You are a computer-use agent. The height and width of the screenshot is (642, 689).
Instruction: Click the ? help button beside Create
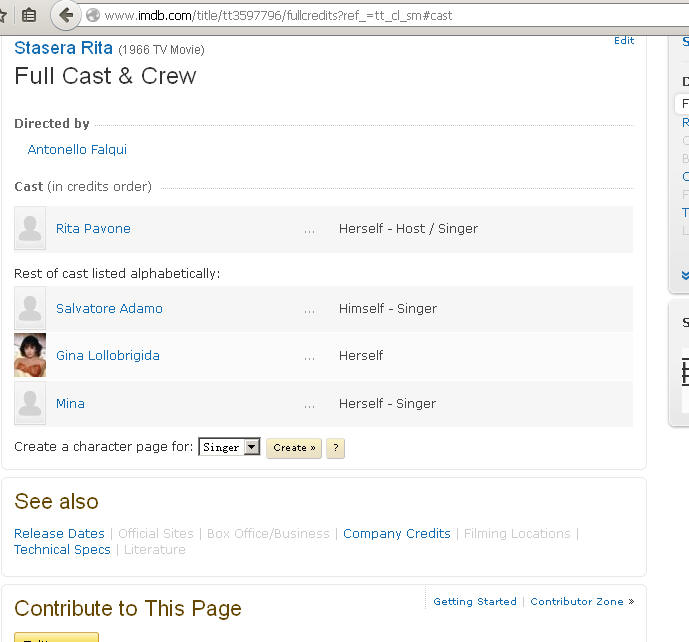[x=336, y=448]
